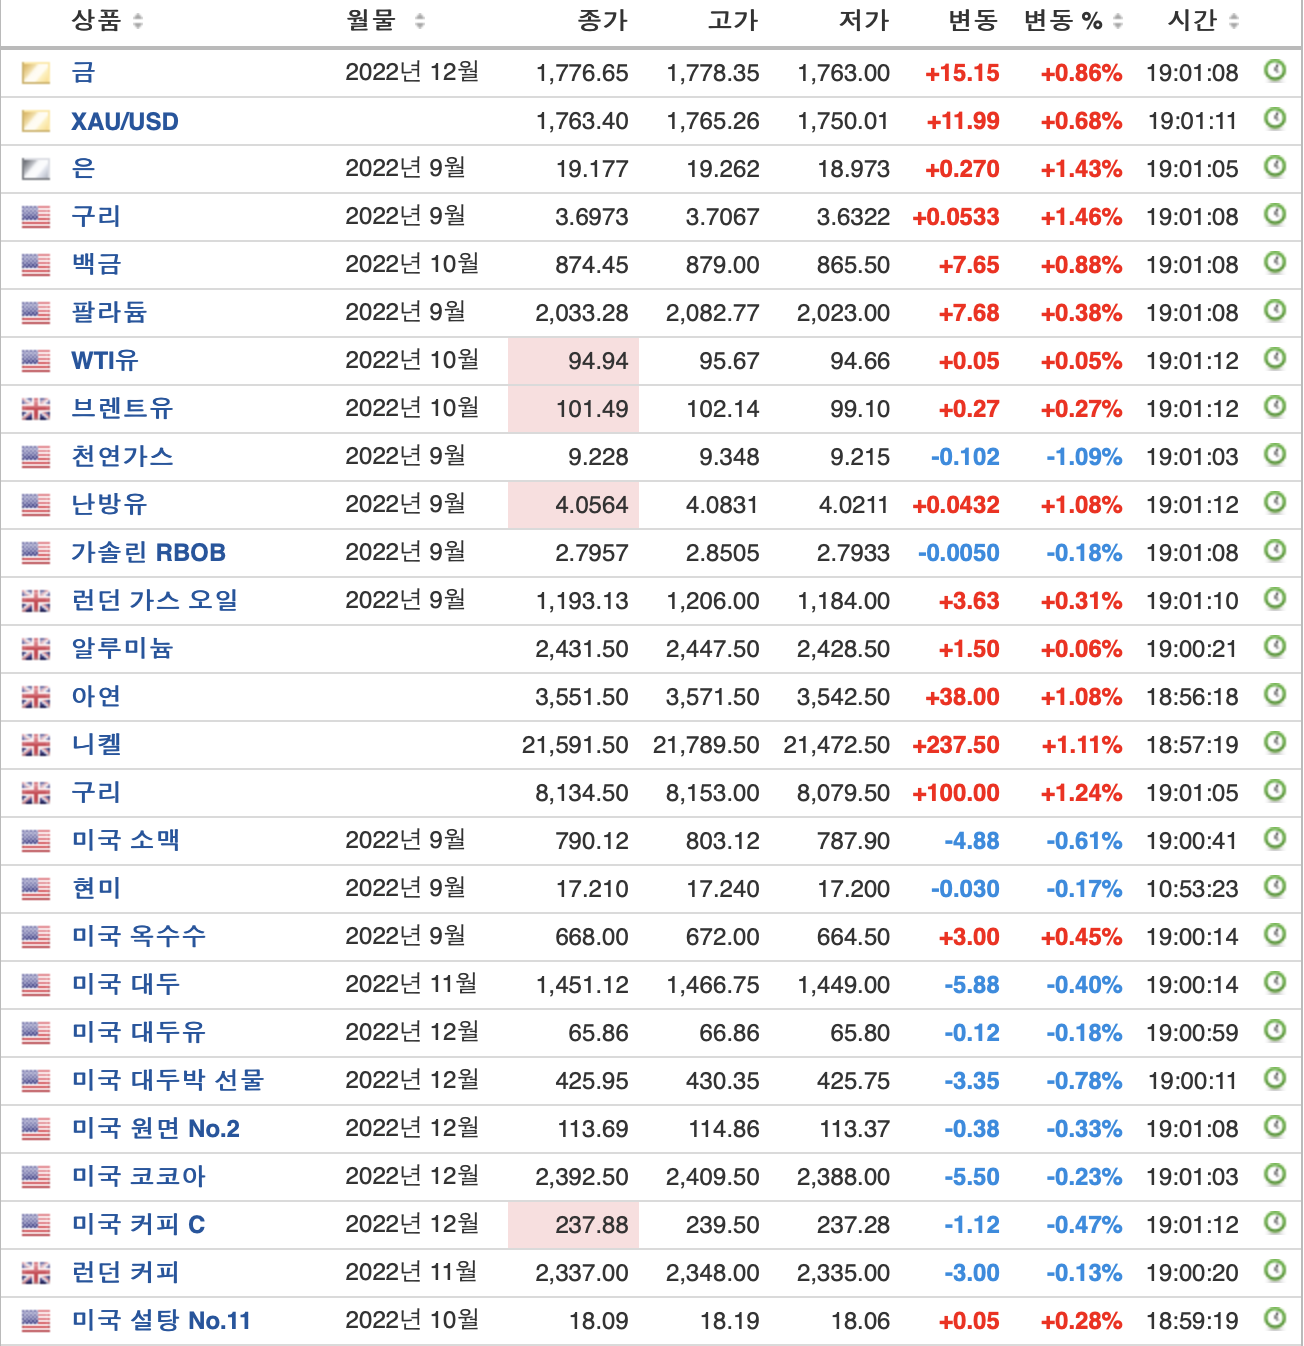Click the clock icon in the 미국 코코아 row
This screenshot has height=1346, width=1304.
coord(1275,1174)
